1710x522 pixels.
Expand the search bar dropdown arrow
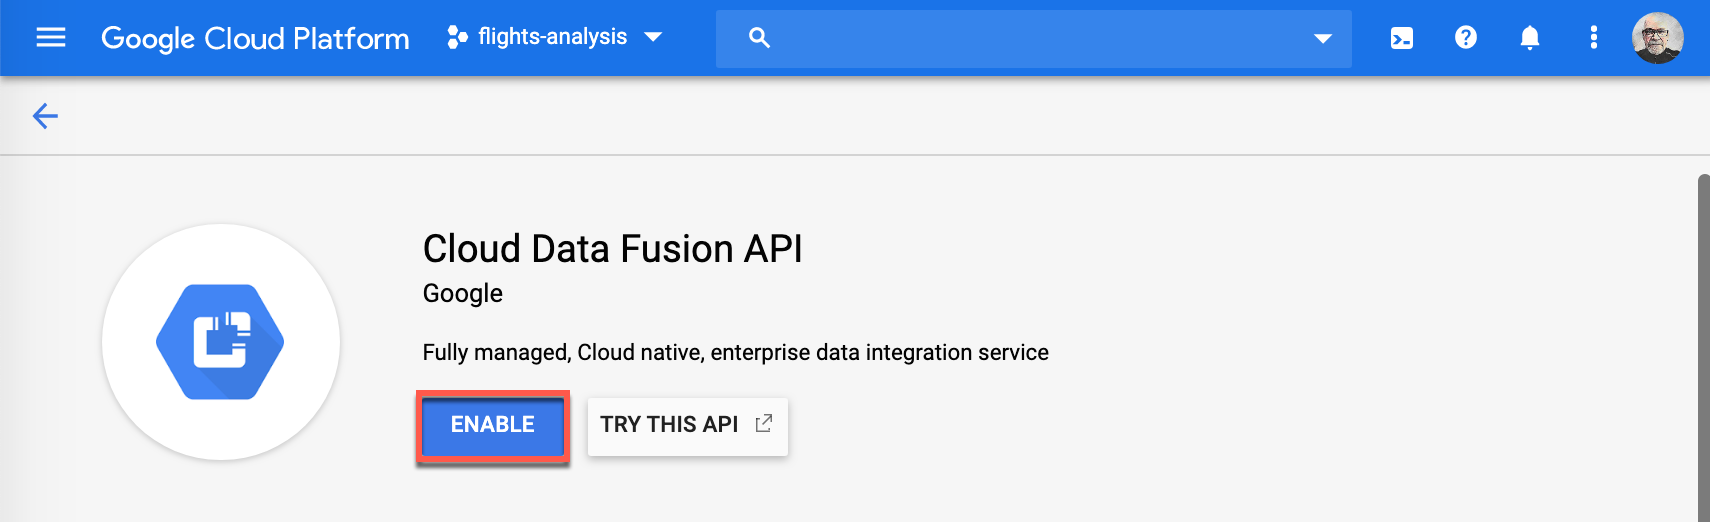point(1322,39)
